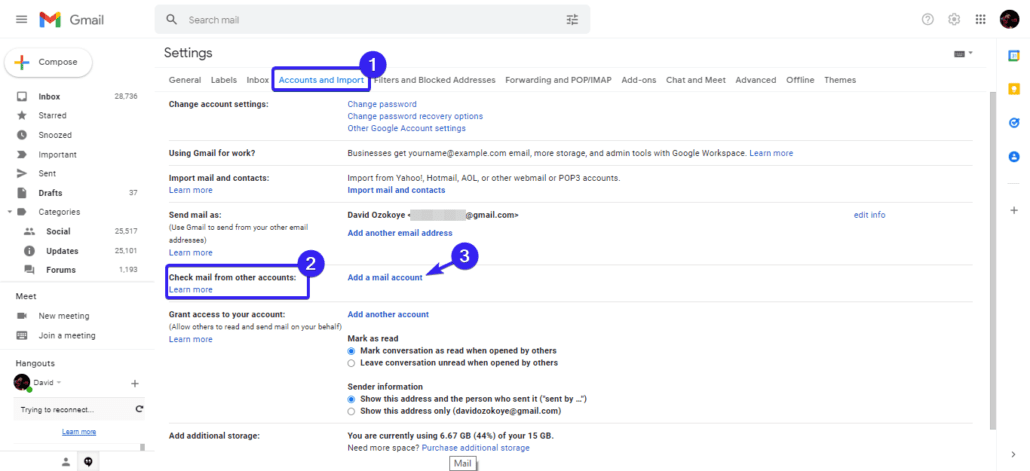Open the Settings gear icon
Screen dimensions: 1030x471
[x=954, y=20]
